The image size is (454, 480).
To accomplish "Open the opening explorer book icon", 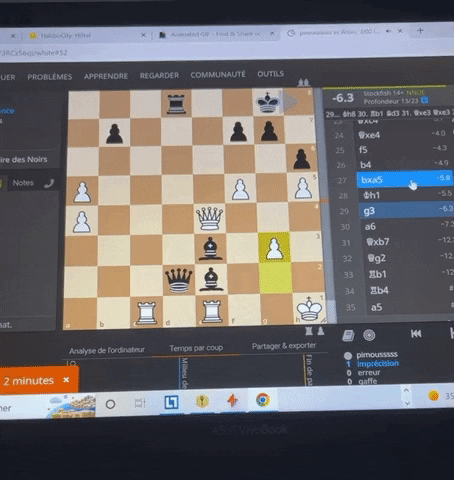I will coord(348,336).
